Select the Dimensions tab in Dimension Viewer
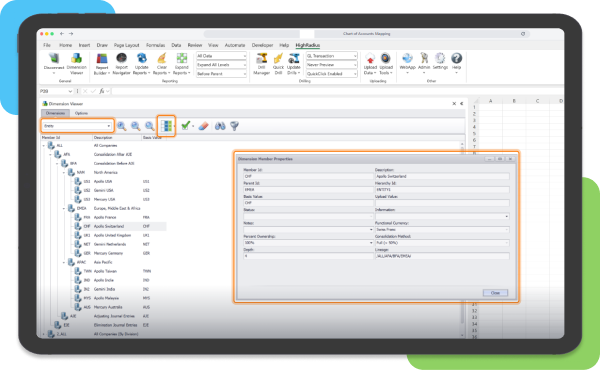This screenshot has height=370, width=600. click(55, 113)
